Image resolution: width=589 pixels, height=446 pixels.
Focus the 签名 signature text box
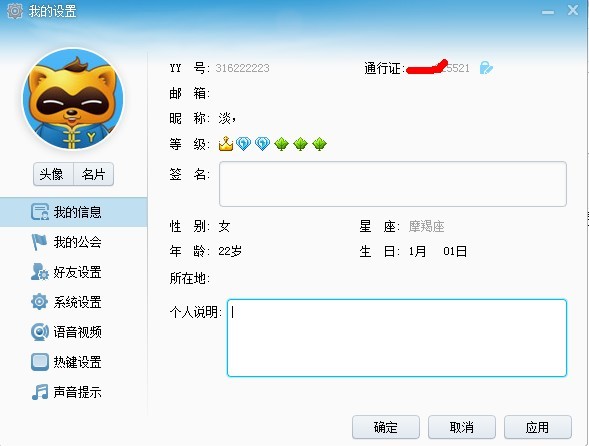[393, 184]
